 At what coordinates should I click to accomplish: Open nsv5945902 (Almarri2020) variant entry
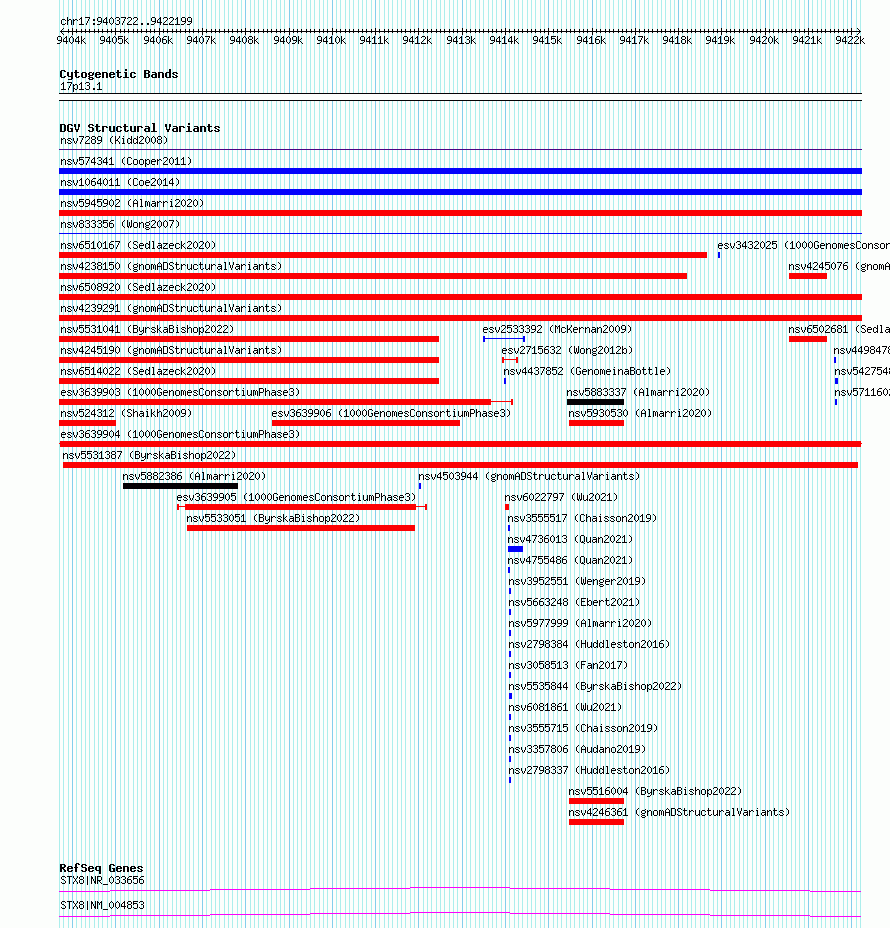click(x=132, y=203)
